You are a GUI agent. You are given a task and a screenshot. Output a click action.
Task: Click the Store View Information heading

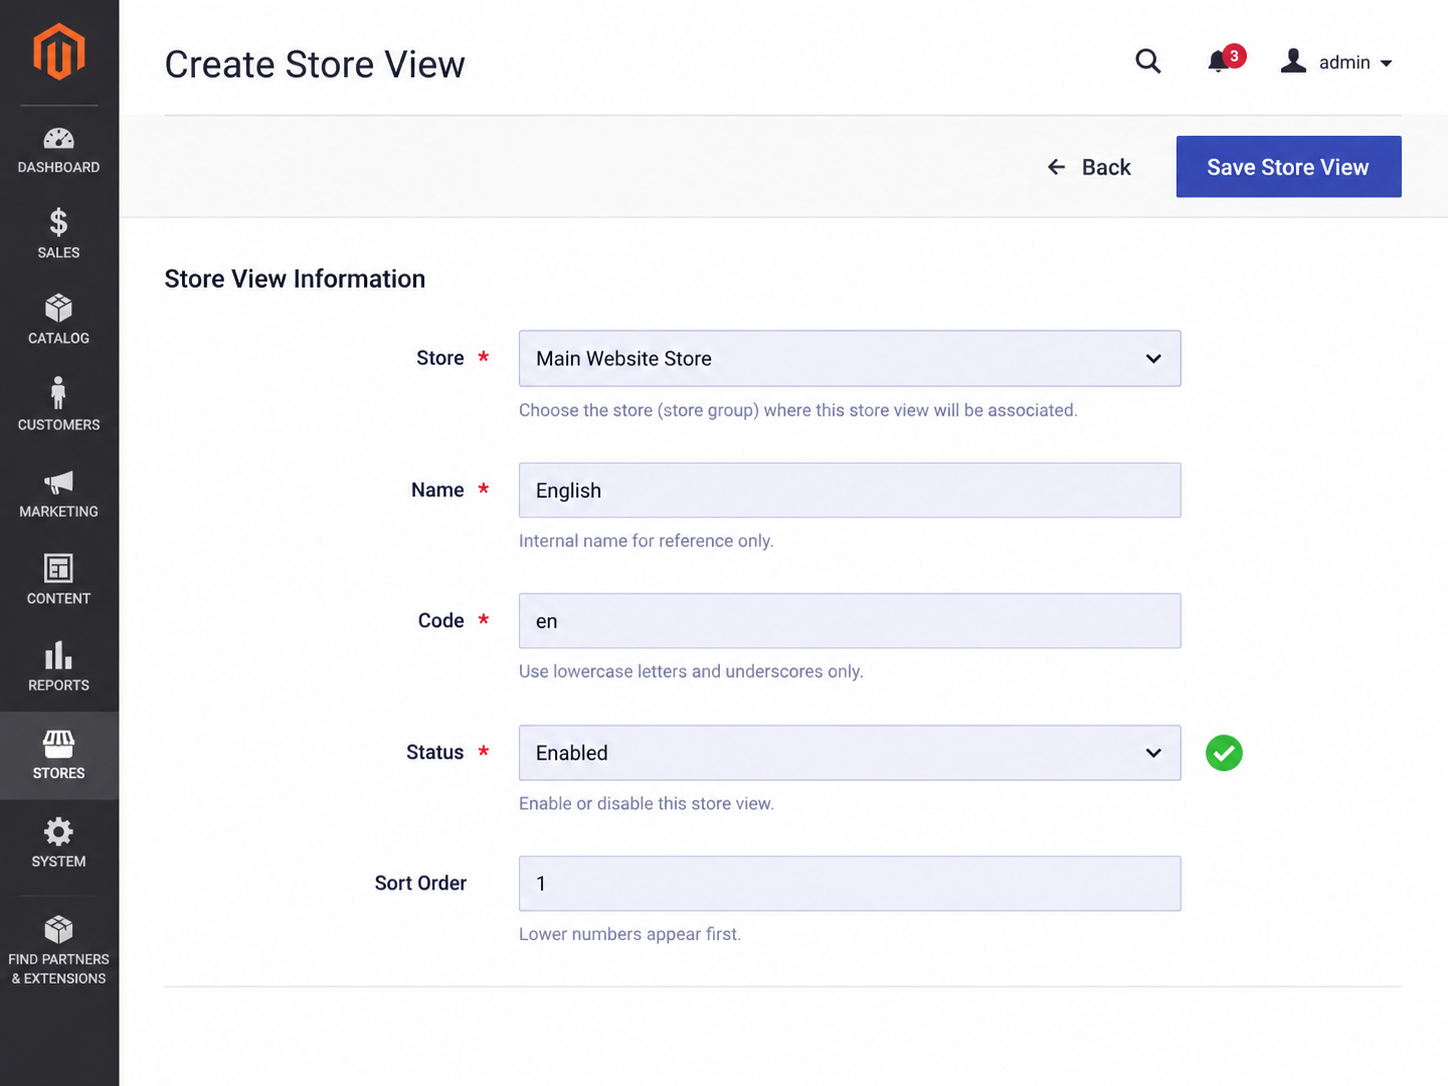(x=295, y=279)
